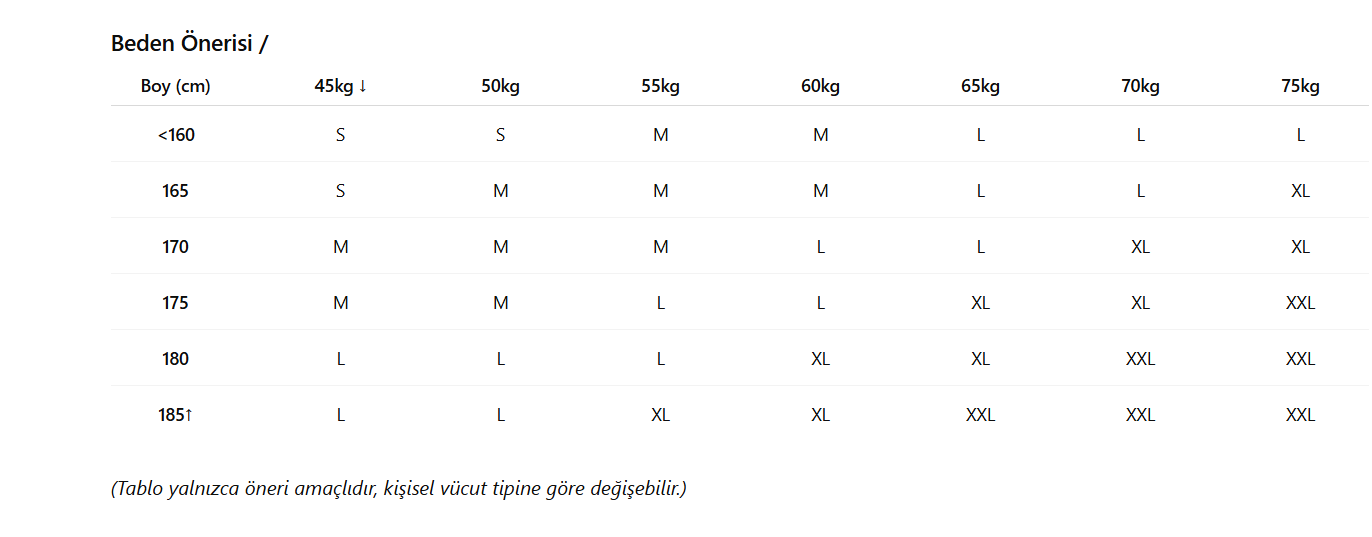This screenshot has height=537, width=1372.
Task: Select the 175 height row label
Action: [x=176, y=303]
